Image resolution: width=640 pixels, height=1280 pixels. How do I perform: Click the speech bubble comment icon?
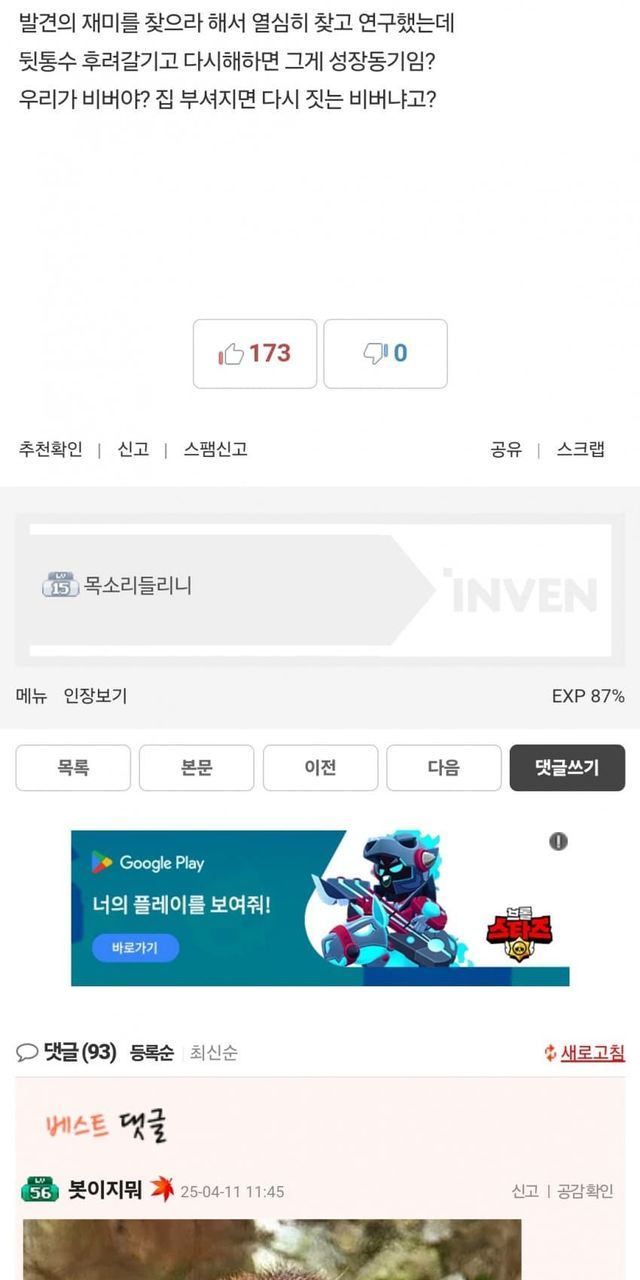[28, 1052]
